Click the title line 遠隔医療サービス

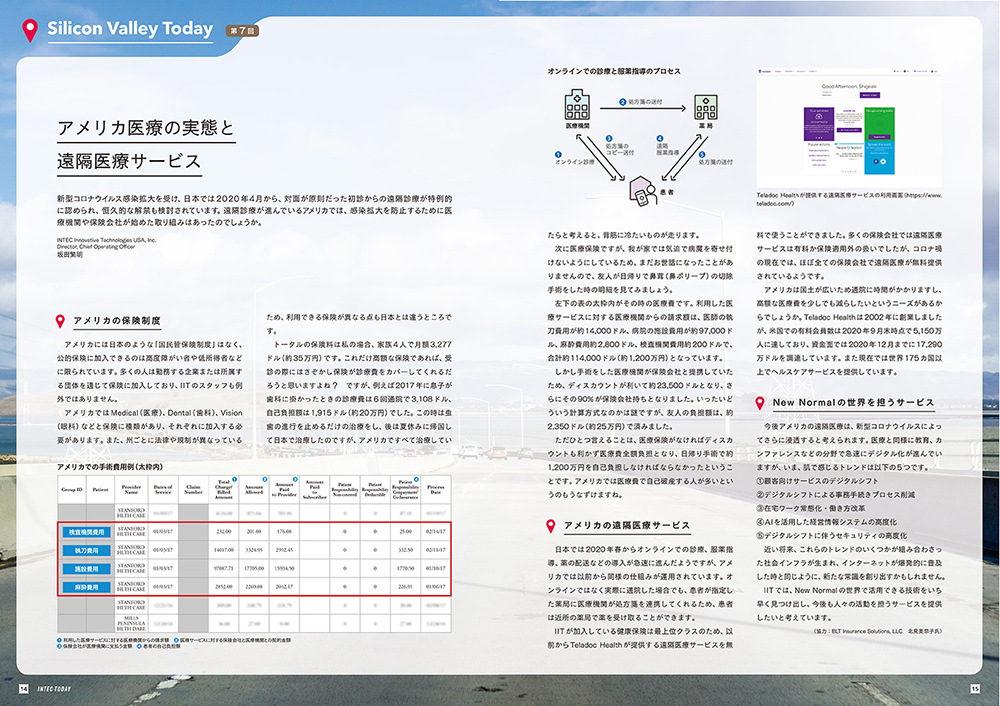tap(129, 161)
